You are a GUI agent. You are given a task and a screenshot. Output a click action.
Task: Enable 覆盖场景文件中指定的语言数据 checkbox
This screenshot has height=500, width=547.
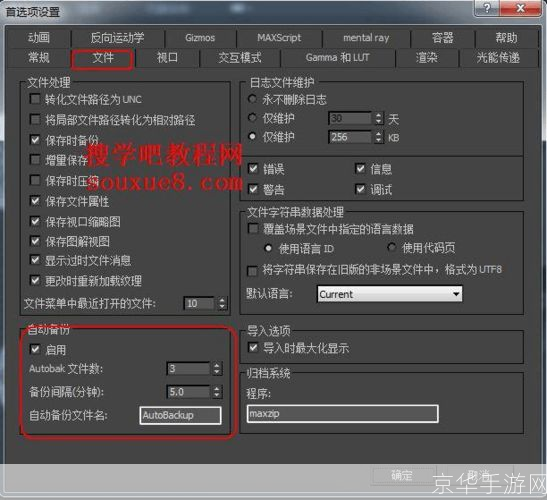click(253, 229)
